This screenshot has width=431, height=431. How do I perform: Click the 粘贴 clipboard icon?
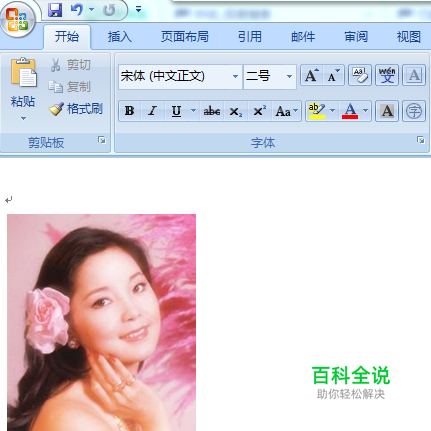click(23, 73)
